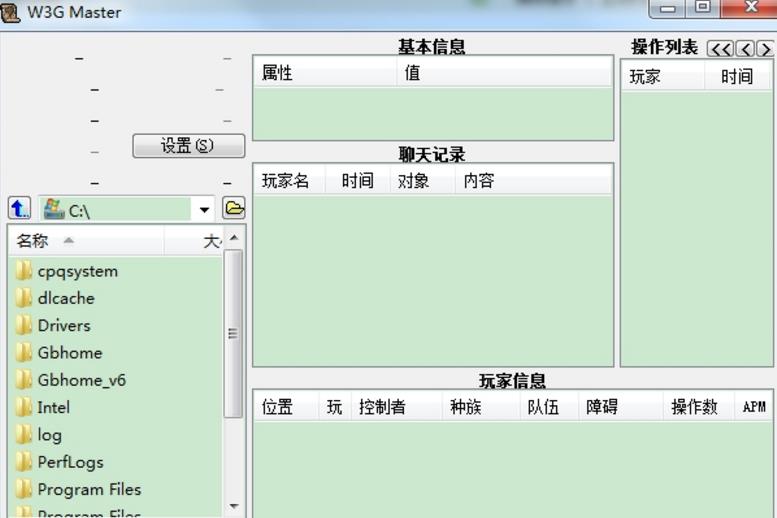Minimize the W3G Master window
Image resolution: width=777 pixels, height=518 pixels.
click(667, 8)
